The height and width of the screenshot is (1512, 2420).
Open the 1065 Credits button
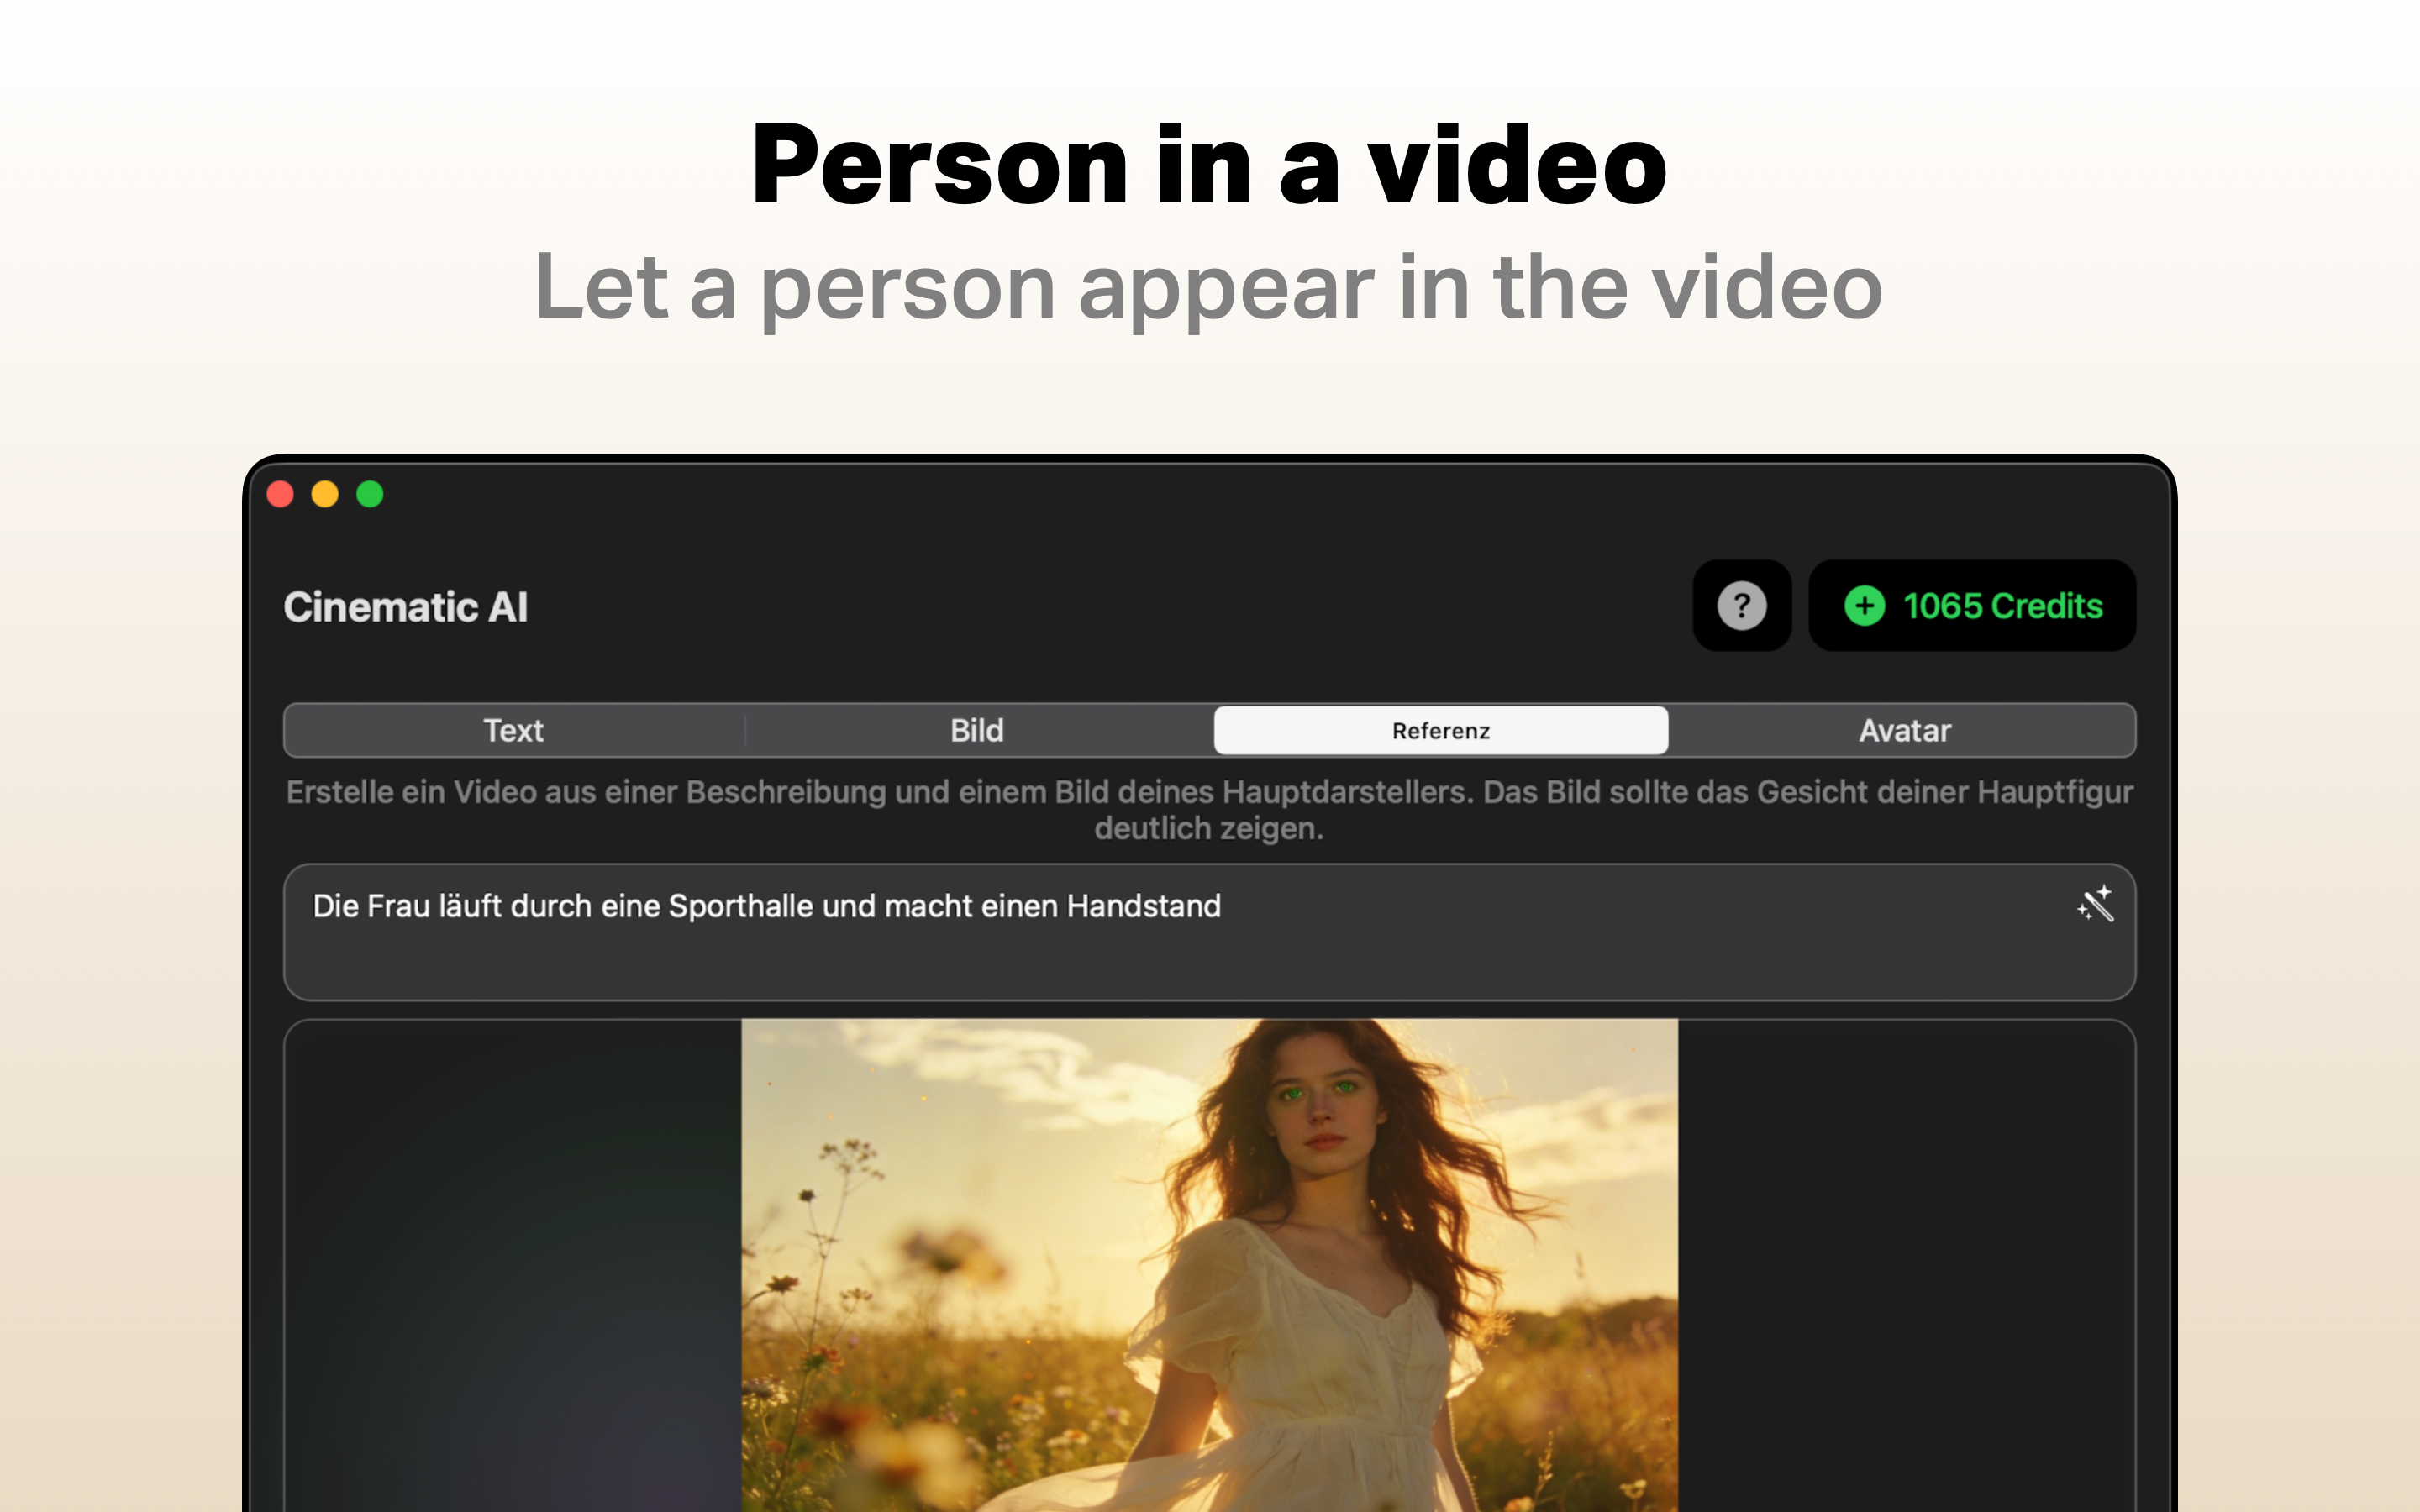(1972, 606)
